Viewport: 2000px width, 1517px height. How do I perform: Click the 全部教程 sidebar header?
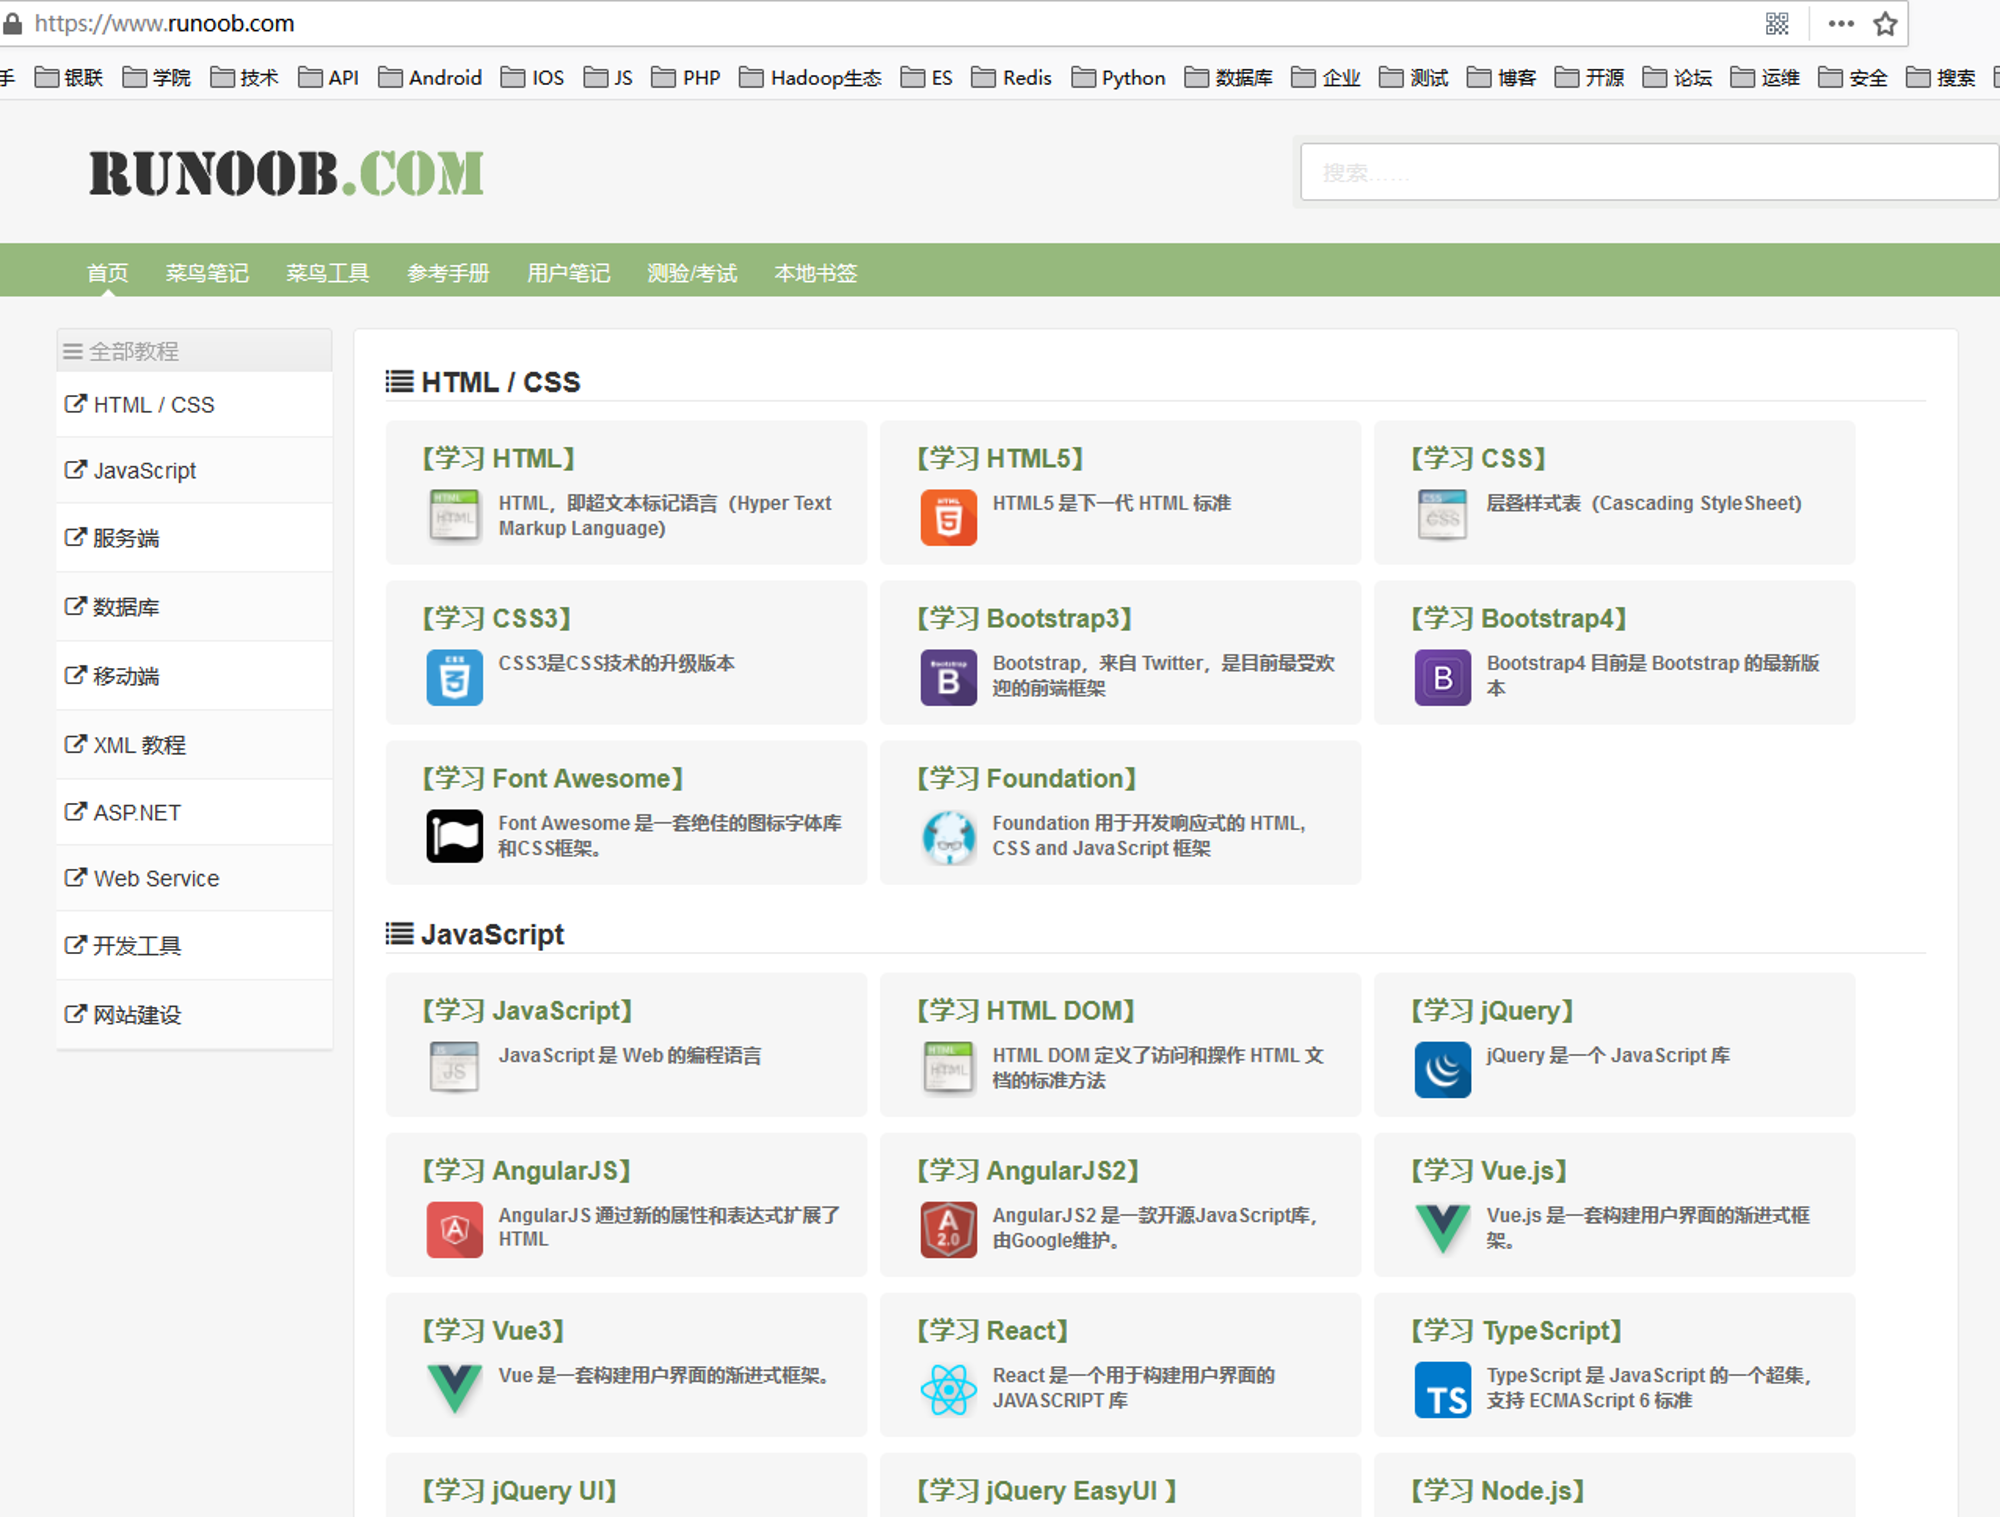194,351
